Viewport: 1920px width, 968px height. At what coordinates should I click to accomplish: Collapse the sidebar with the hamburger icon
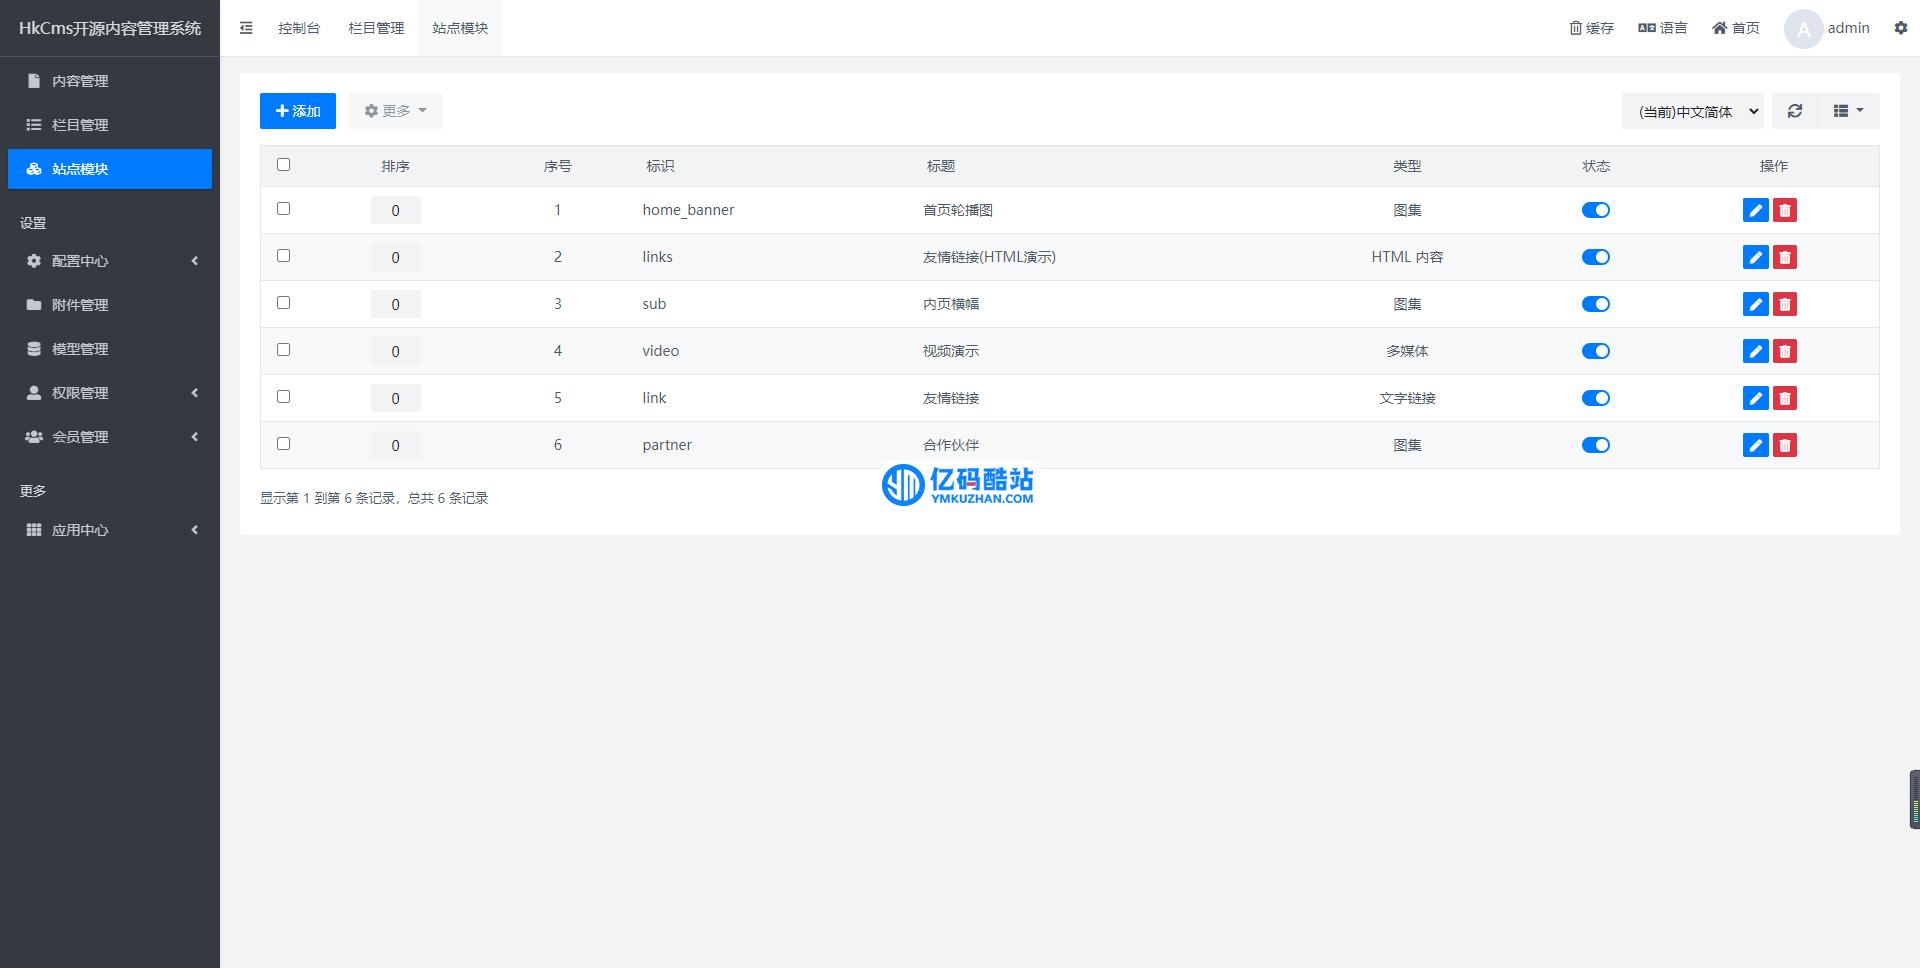pyautogui.click(x=246, y=28)
